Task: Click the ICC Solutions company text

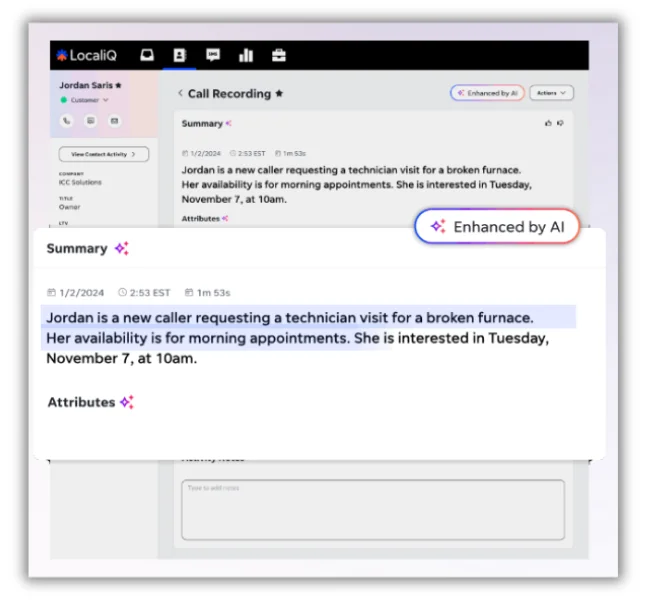Action: point(80,183)
